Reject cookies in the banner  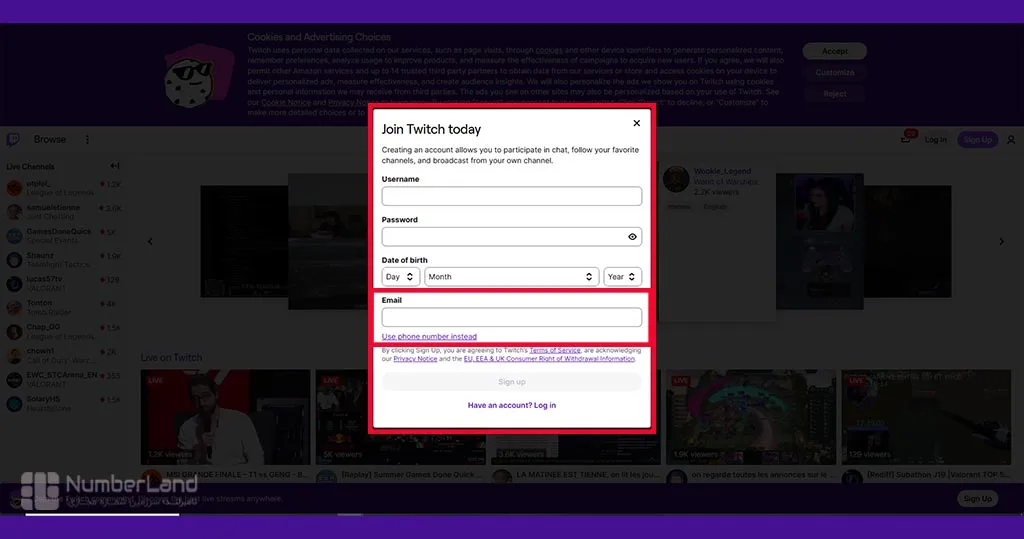[x=835, y=94]
